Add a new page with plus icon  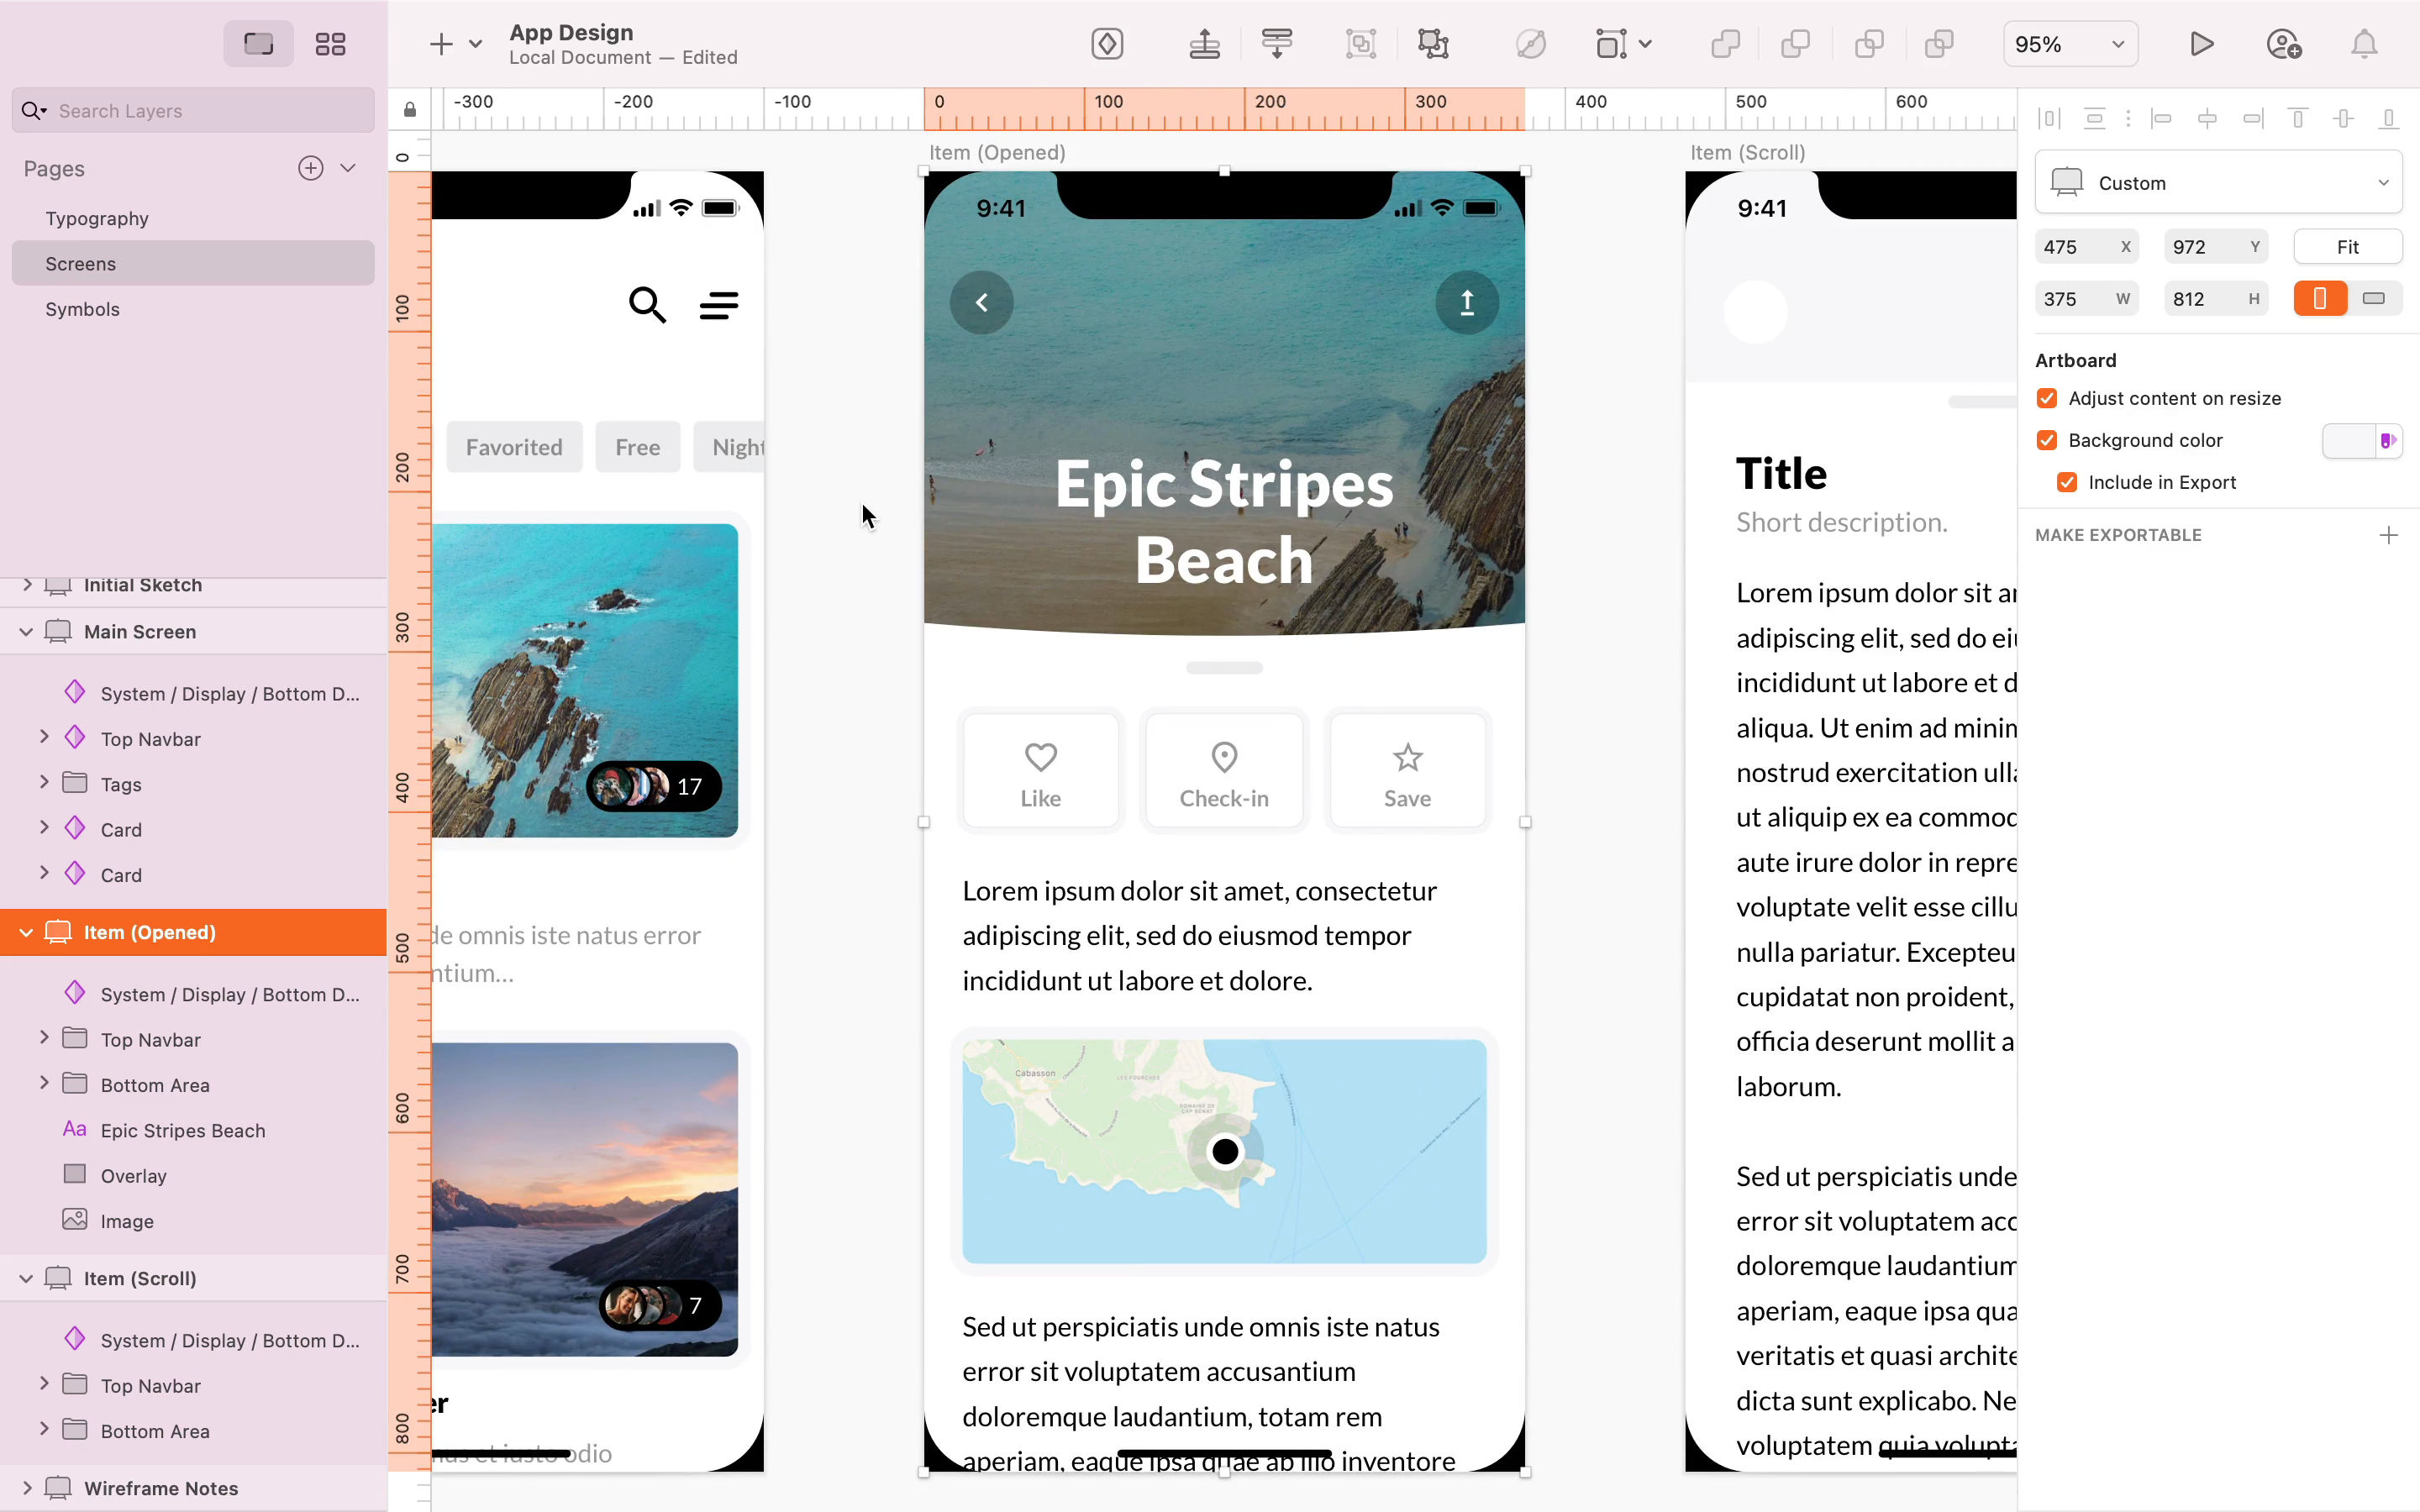click(311, 168)
